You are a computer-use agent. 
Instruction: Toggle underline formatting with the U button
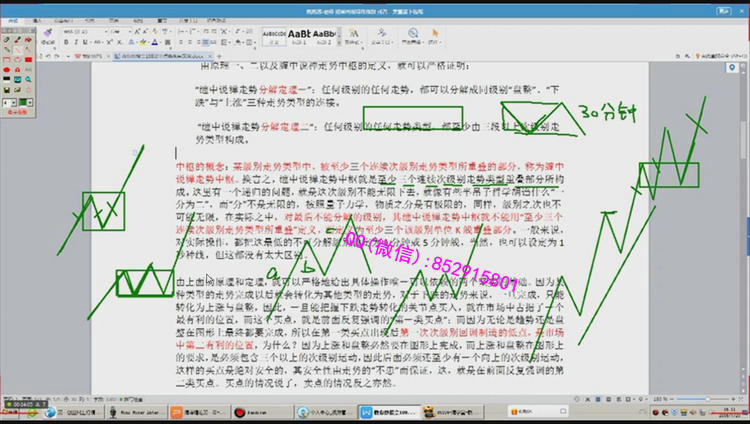[86, 43]
